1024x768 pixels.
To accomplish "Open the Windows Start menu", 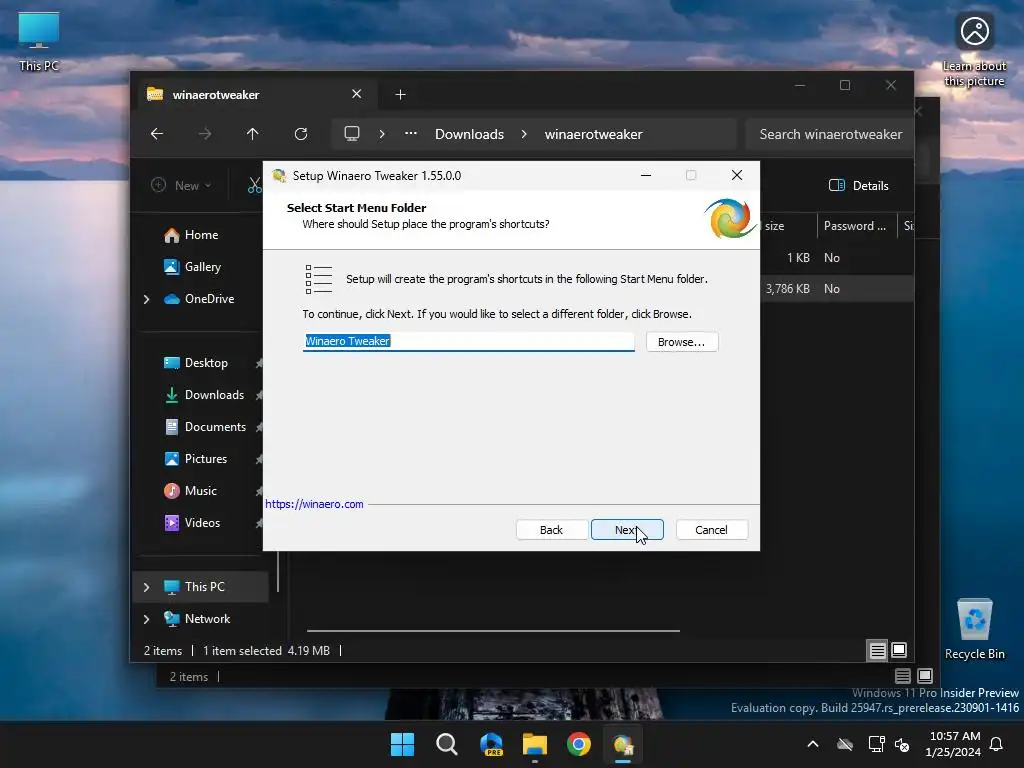I will click(x=402, y=744).
